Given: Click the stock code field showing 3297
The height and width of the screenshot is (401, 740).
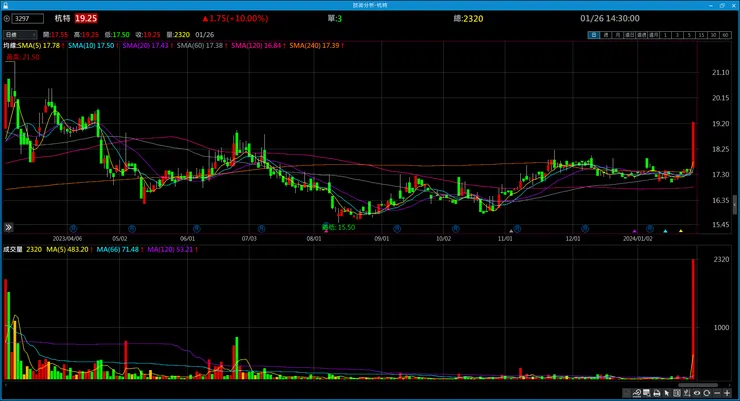Looking at the screenshot, I should pos(28,19).
